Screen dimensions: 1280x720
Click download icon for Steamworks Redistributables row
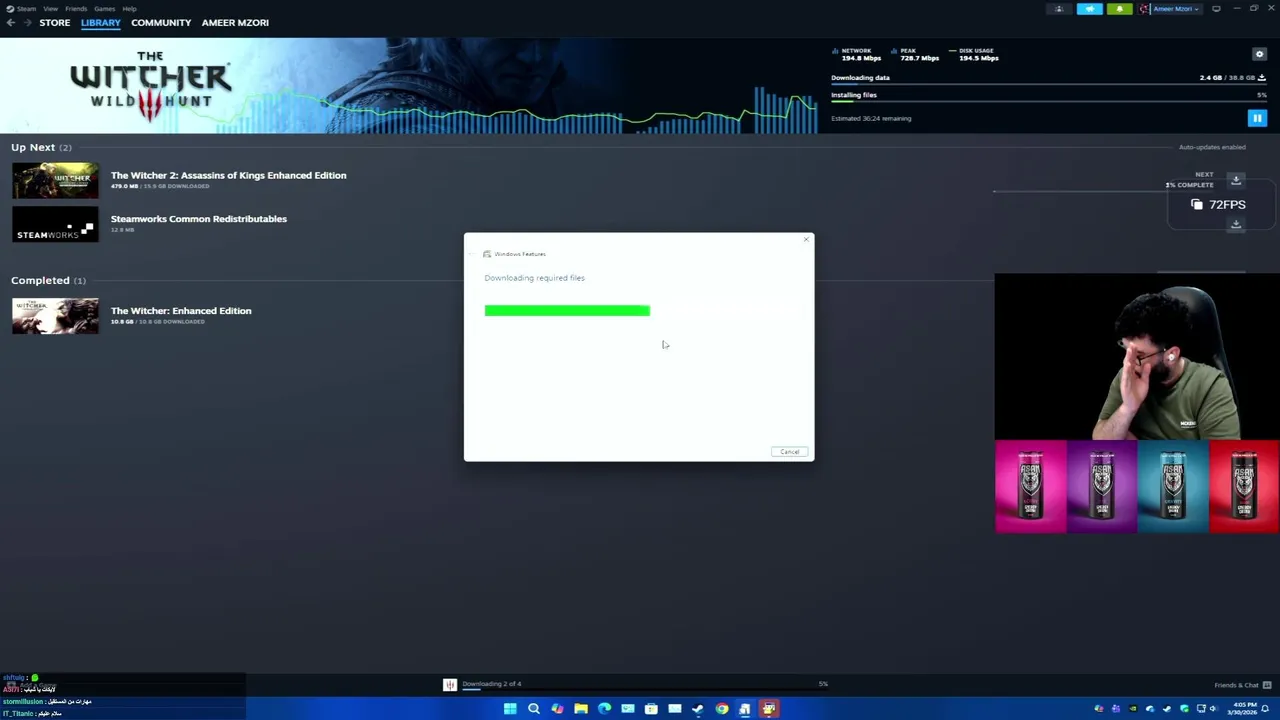tap(1236, 224)
